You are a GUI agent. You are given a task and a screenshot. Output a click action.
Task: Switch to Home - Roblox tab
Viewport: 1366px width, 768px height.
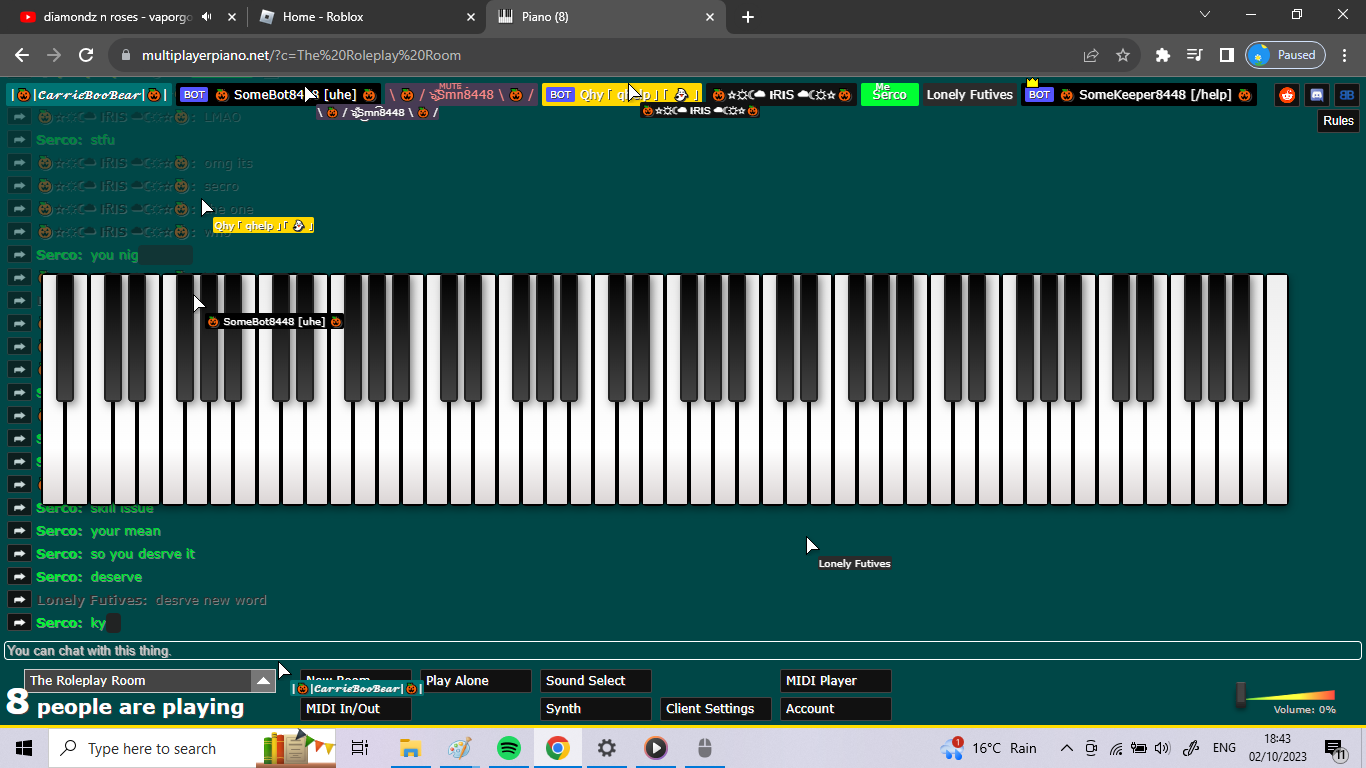pyautogui.click(x=367, y=17)
